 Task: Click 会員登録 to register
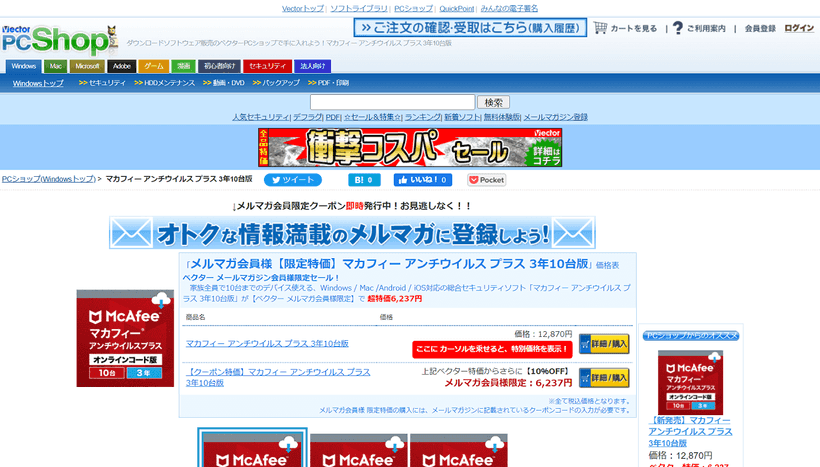click(760, 28)
